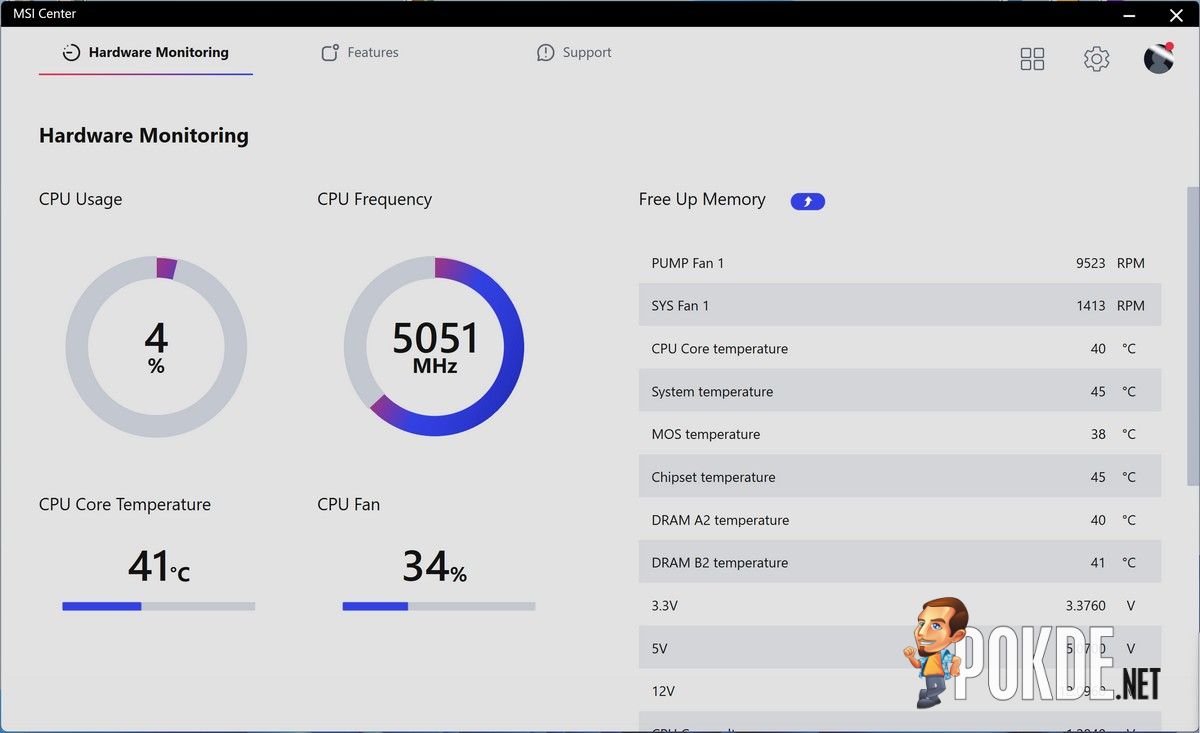Select the MOS temperature row
The height and width of the screenshot is (733, 1200).
coord(900,434)
